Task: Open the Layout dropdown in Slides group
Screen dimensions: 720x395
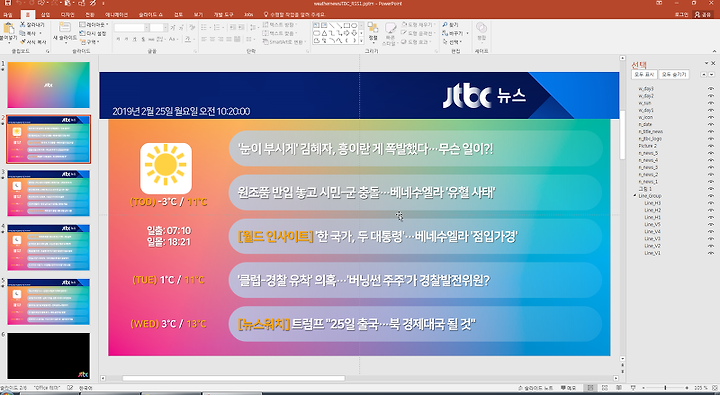Action: tap(94, 24)
